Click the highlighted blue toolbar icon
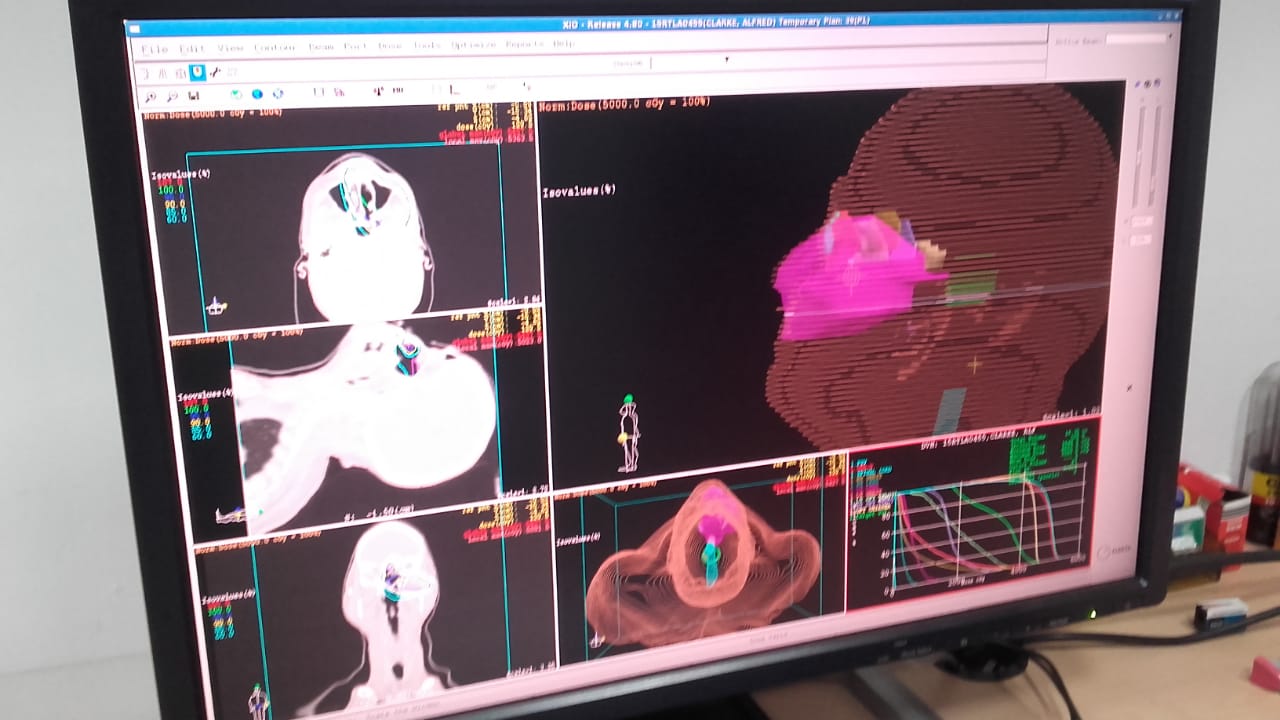Screen dimensions: 1280x720 (x=197, y=73)
